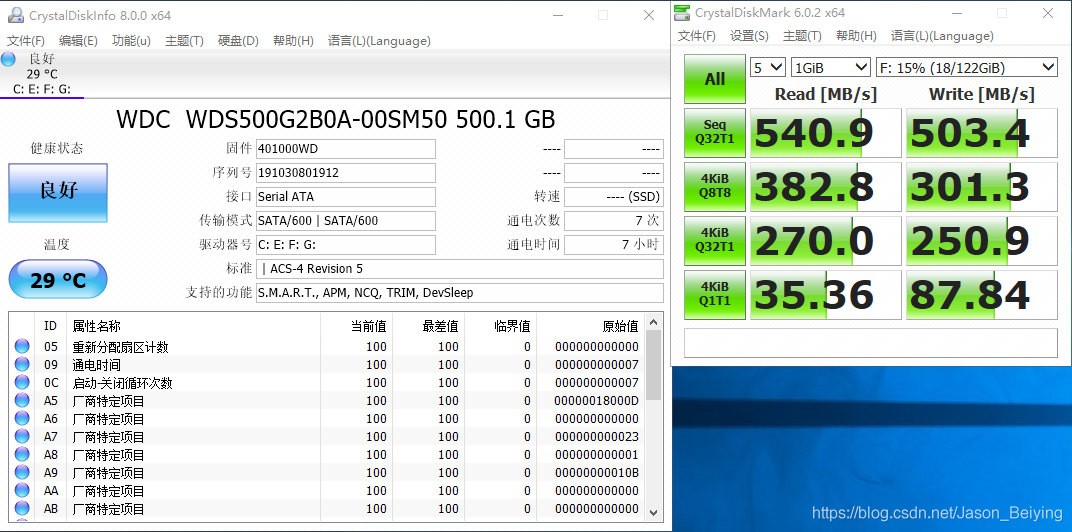Open 硬盘(D) menu in CrystalDiskInfo
This screenshot has height=532, width=1072.
[238, 41]
